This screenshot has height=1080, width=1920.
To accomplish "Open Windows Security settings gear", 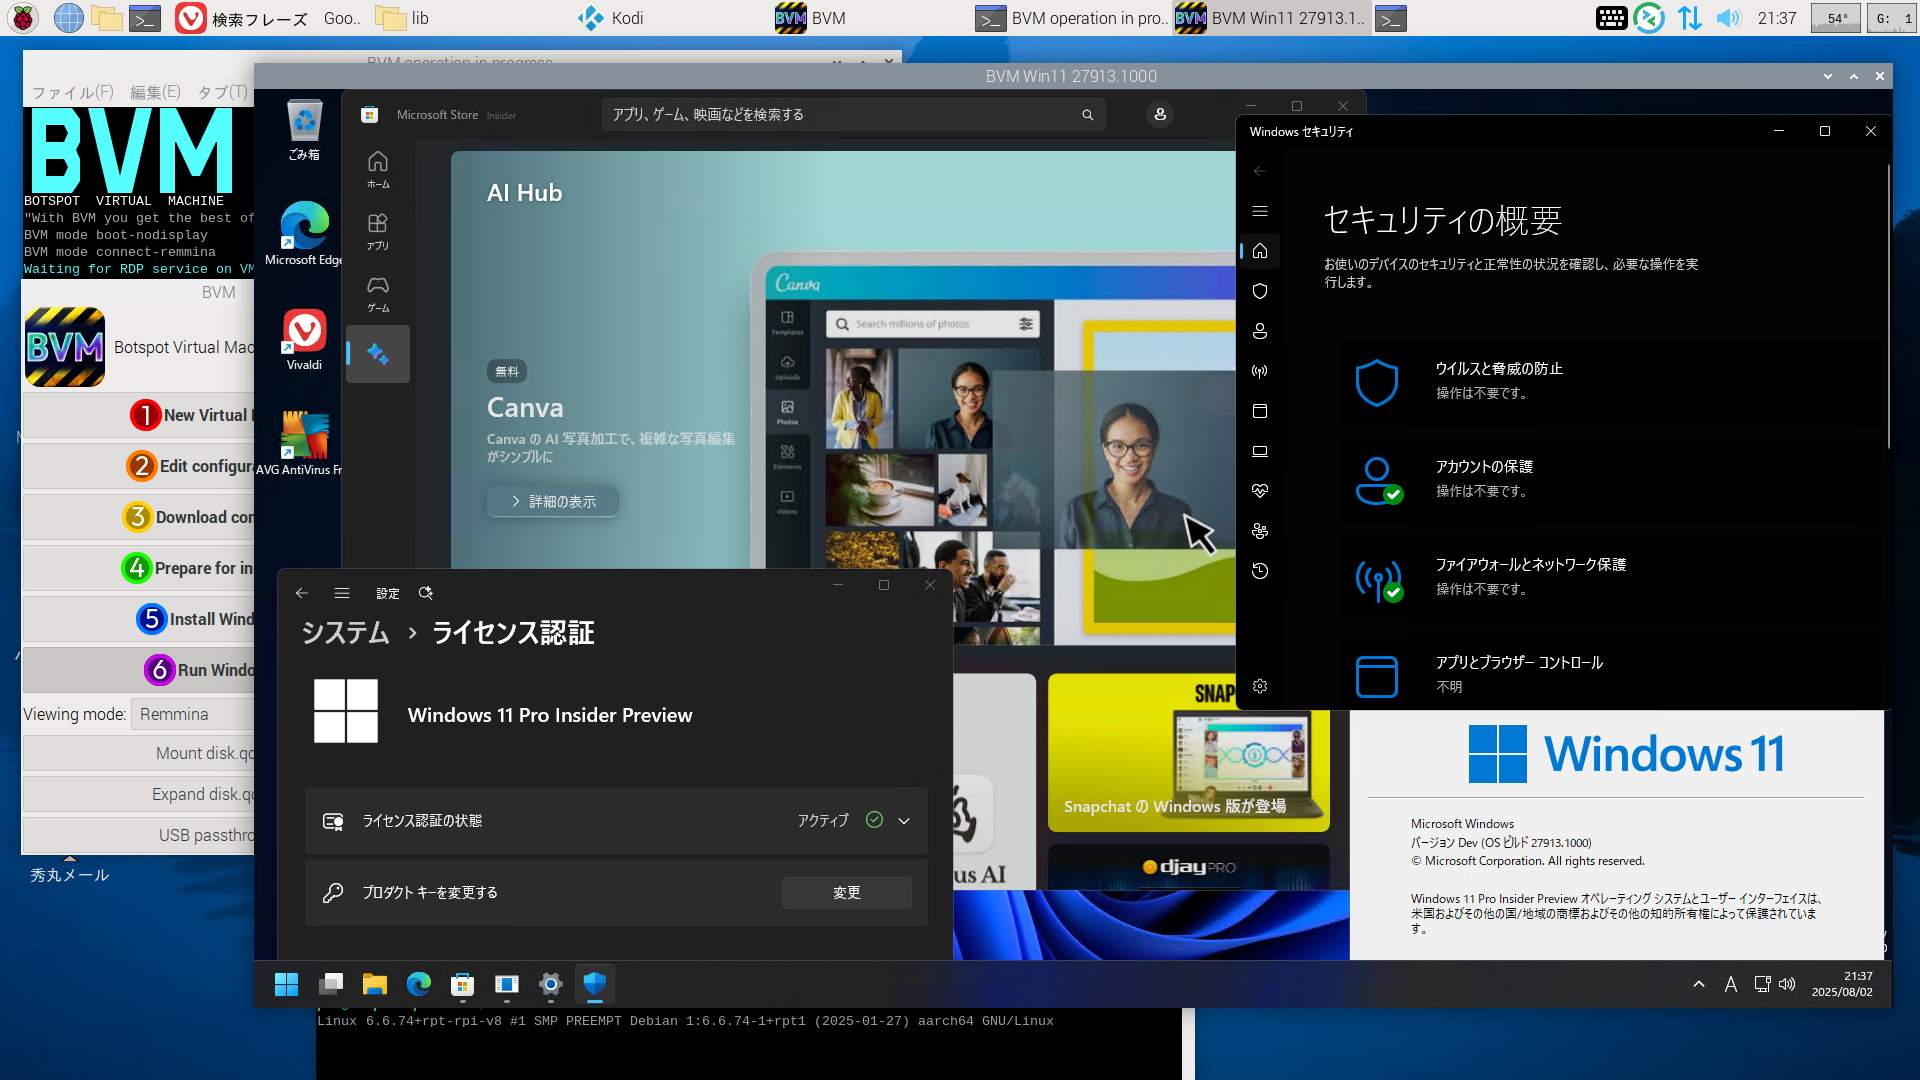I will click(1260, 686).
